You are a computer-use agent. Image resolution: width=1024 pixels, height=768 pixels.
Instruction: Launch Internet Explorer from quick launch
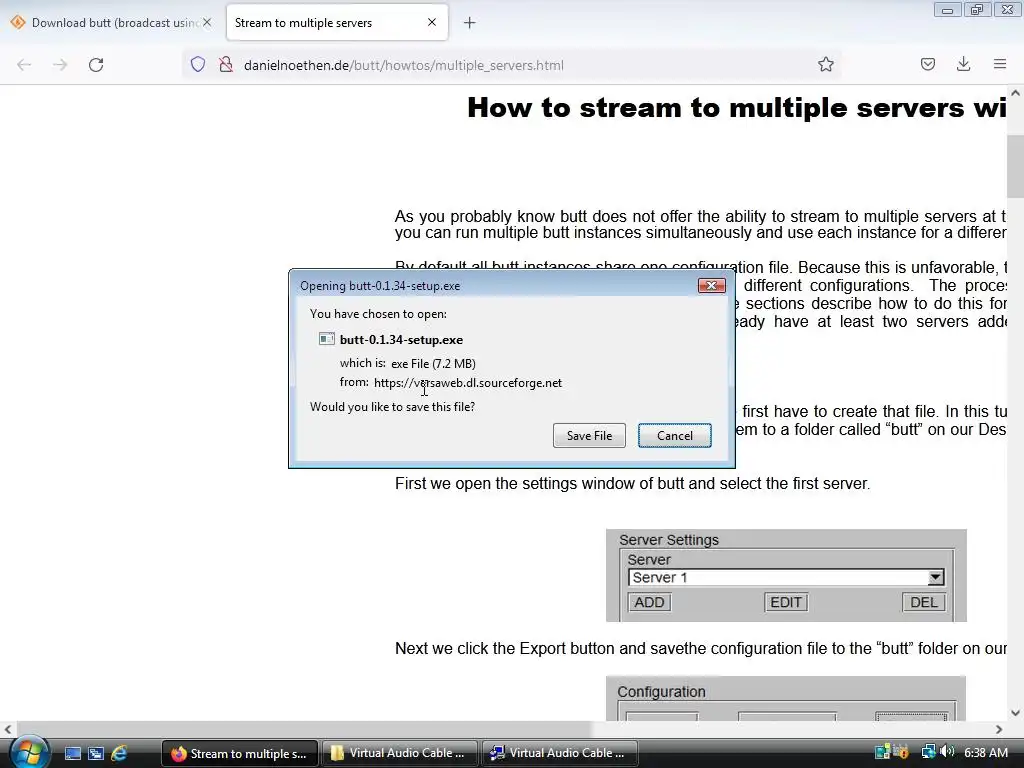coord(119,753)
